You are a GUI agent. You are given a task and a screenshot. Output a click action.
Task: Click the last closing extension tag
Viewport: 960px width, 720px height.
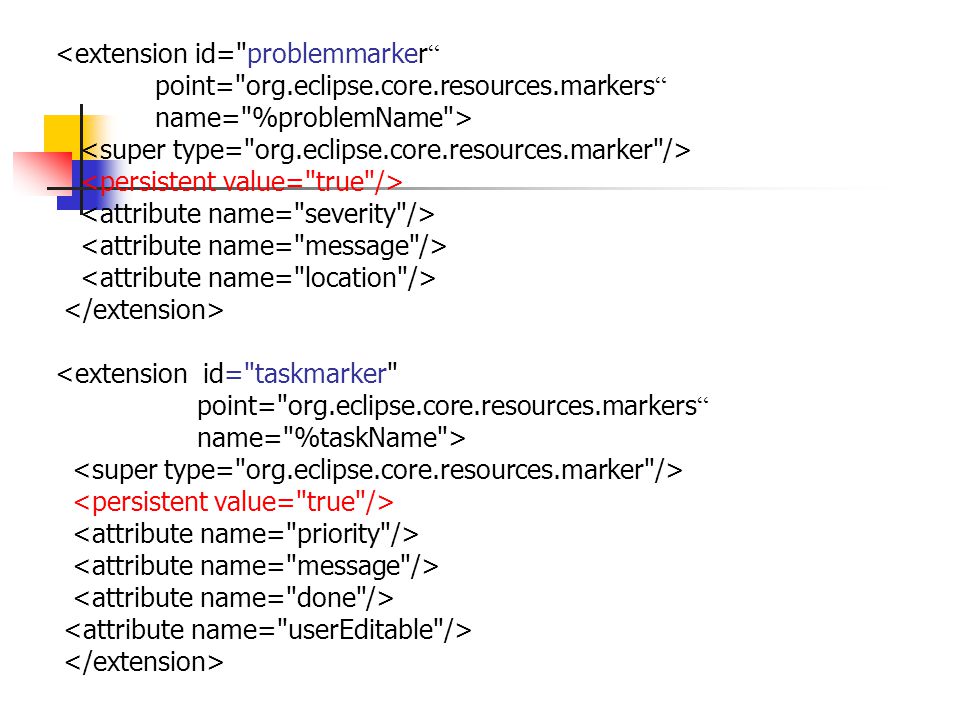(144, 662)
